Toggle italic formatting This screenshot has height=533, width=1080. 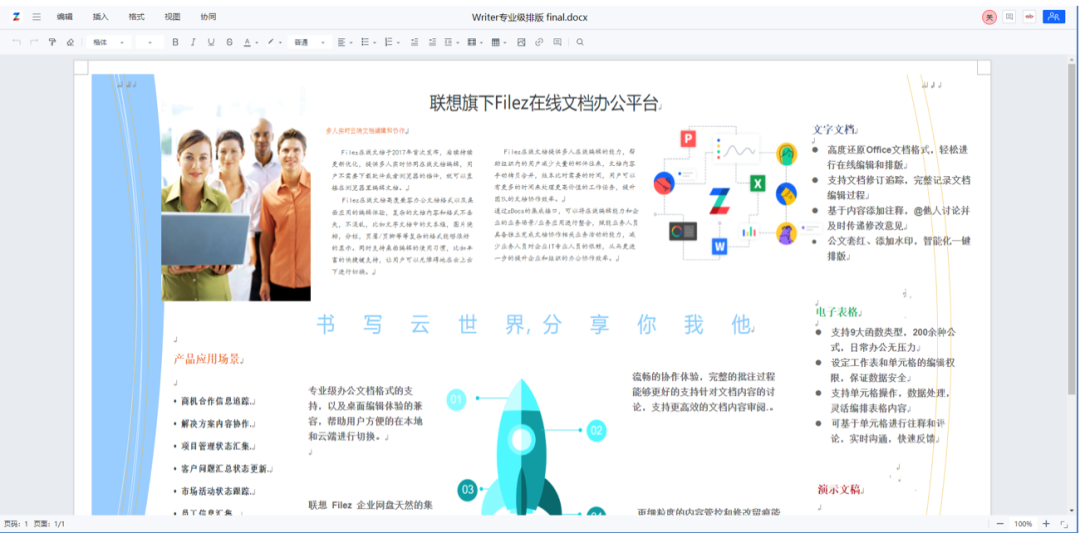point(193,42)
